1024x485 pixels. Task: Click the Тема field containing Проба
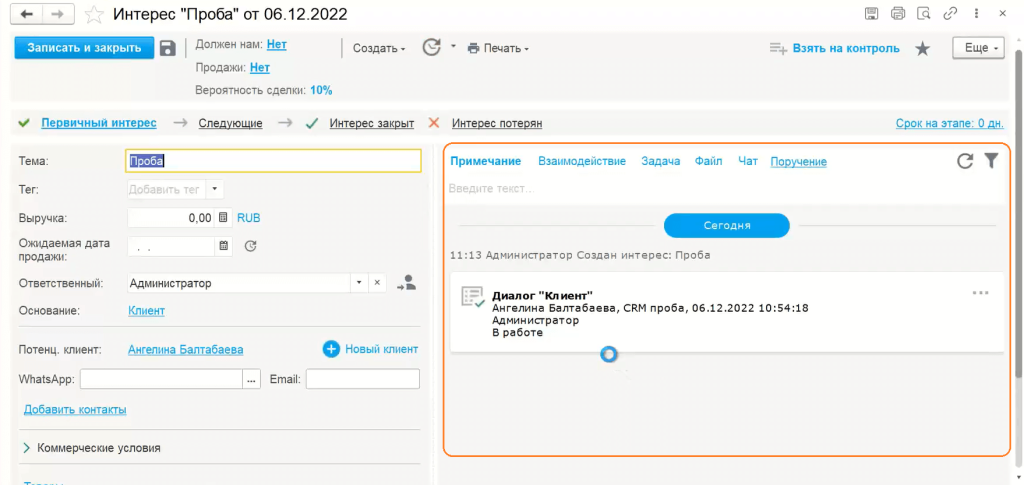[x=273, y=161]
